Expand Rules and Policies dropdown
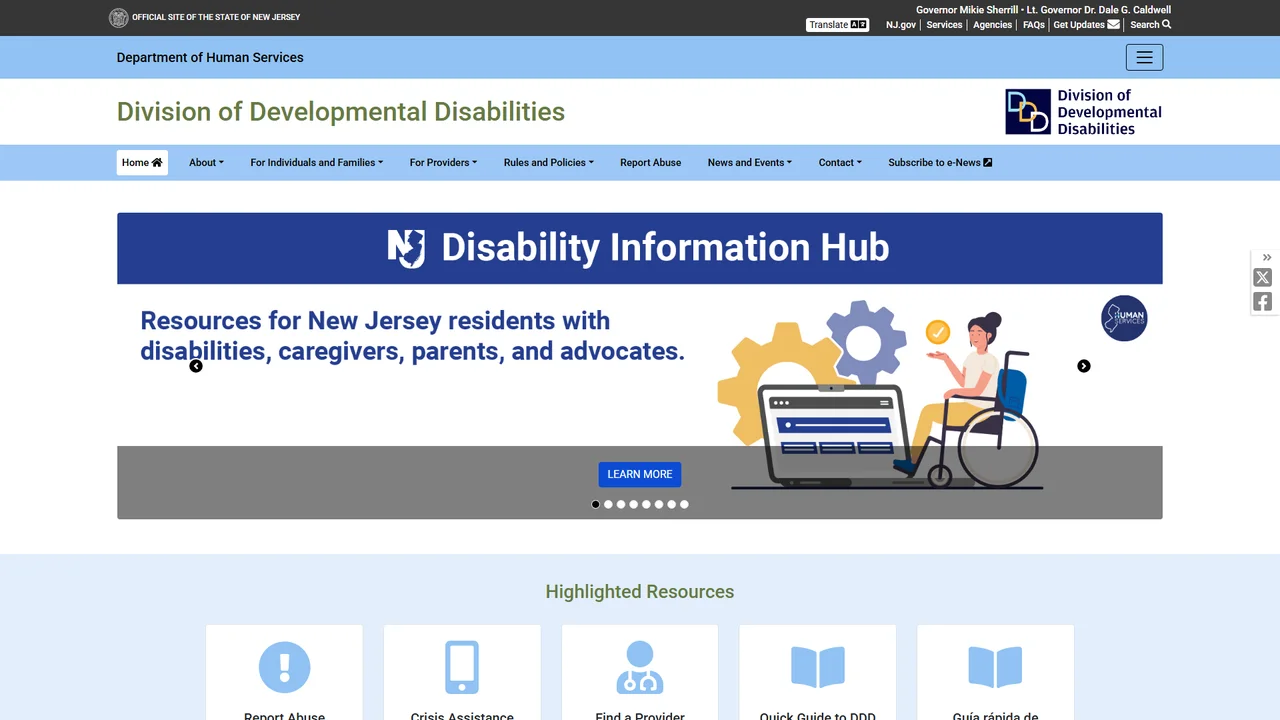 click(x=549, y=162)
